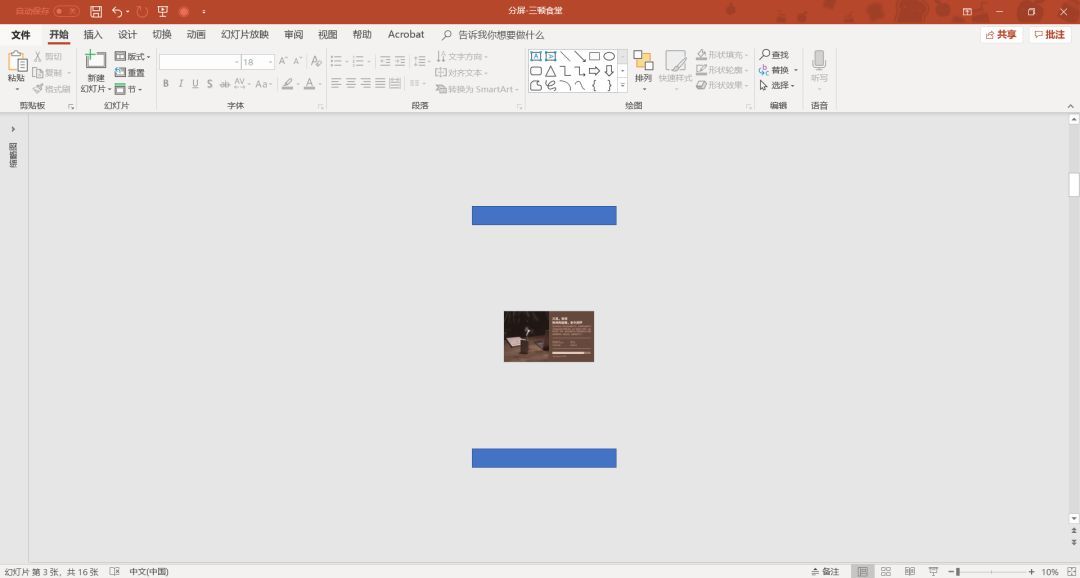Image resolution: width=1080 pixels, height=578 pixels.
Task: Toggle the 自动保存 (AutoSave) switch
Action: [x=66, y=11]
